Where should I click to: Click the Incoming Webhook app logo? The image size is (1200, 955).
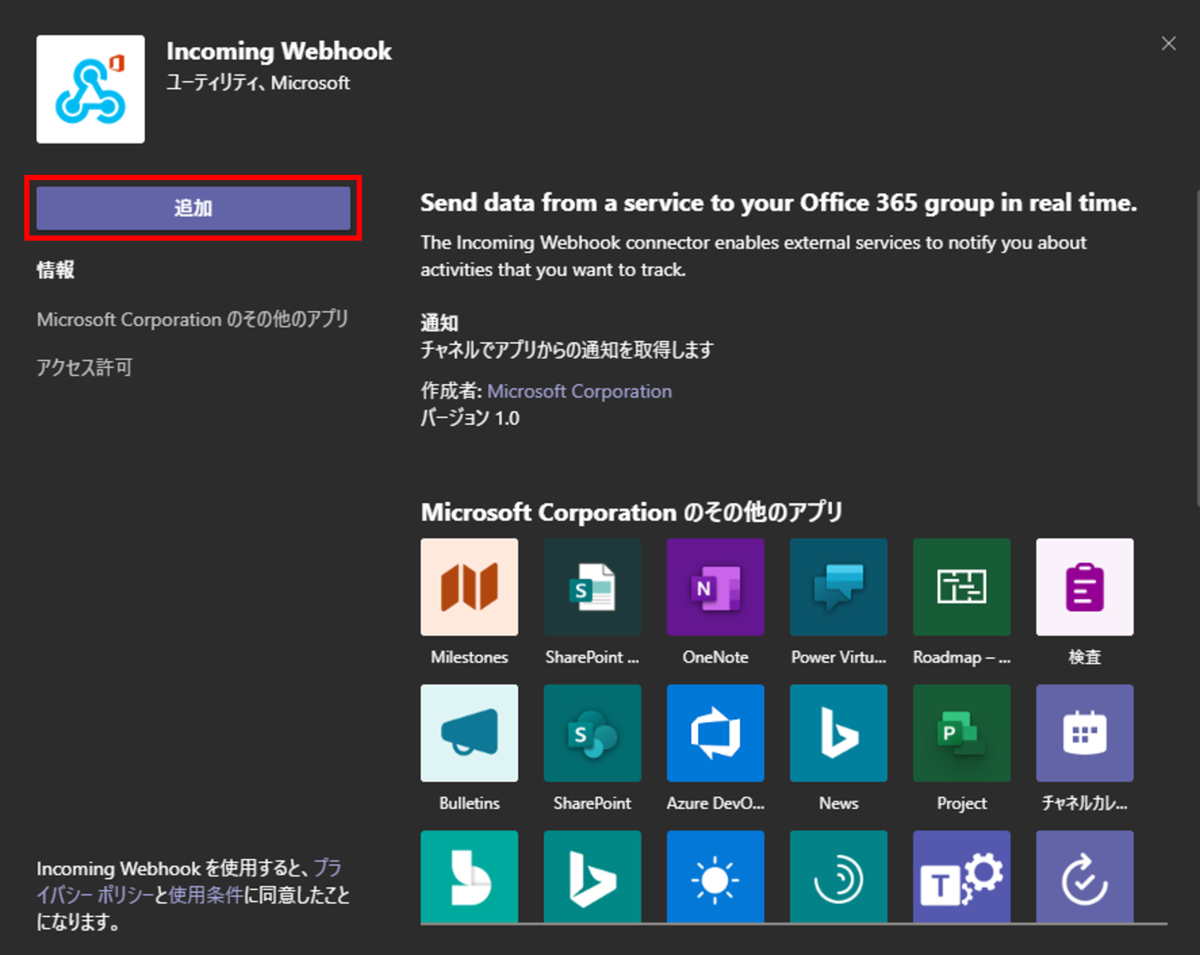(x=91, y=89)
